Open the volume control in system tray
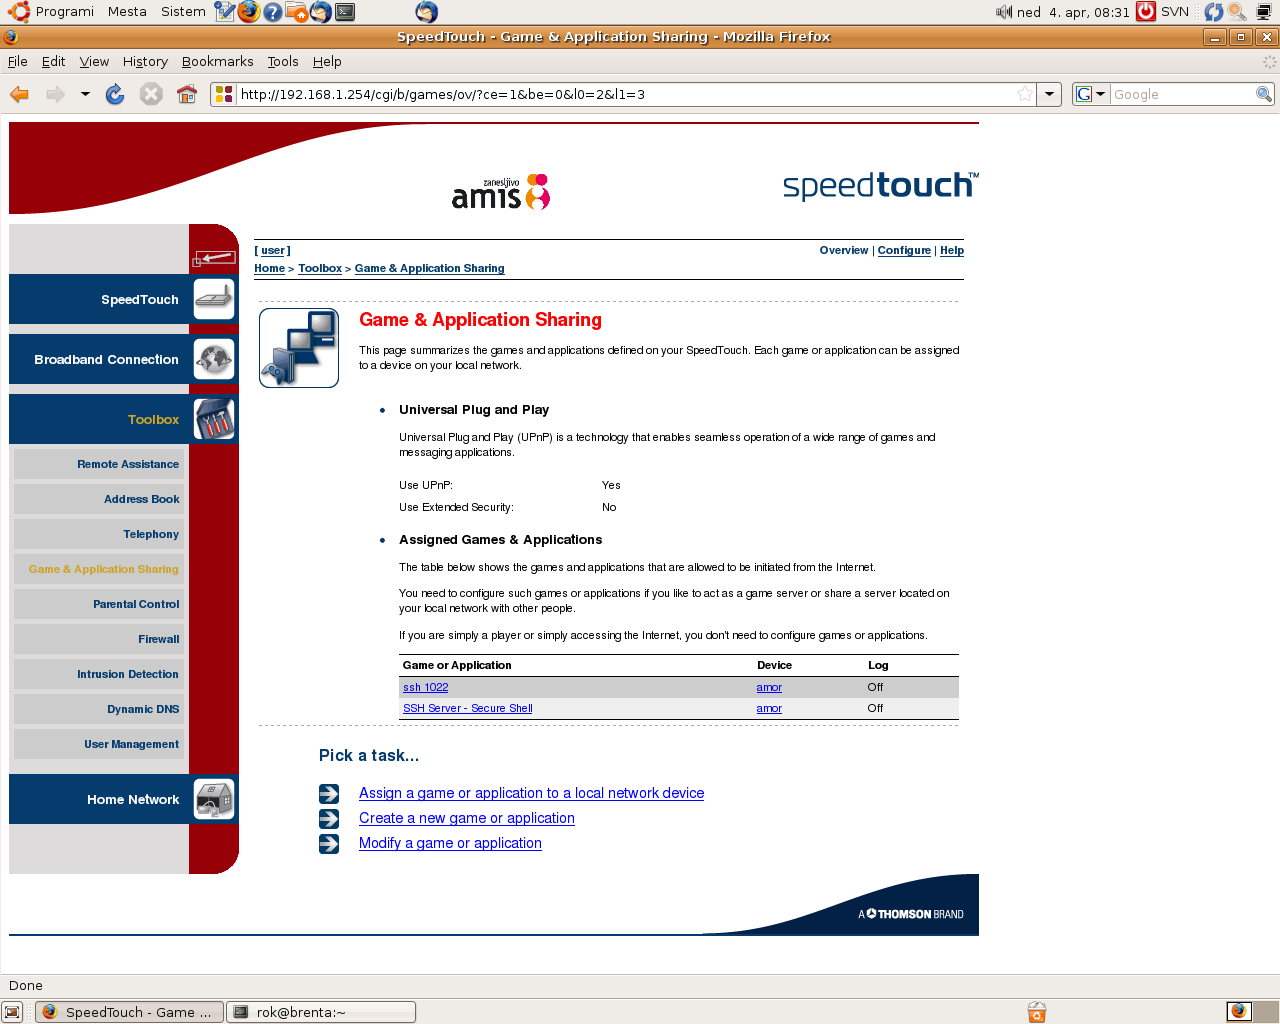Screen dimensions: 1280x1024 click(1003, 12)
